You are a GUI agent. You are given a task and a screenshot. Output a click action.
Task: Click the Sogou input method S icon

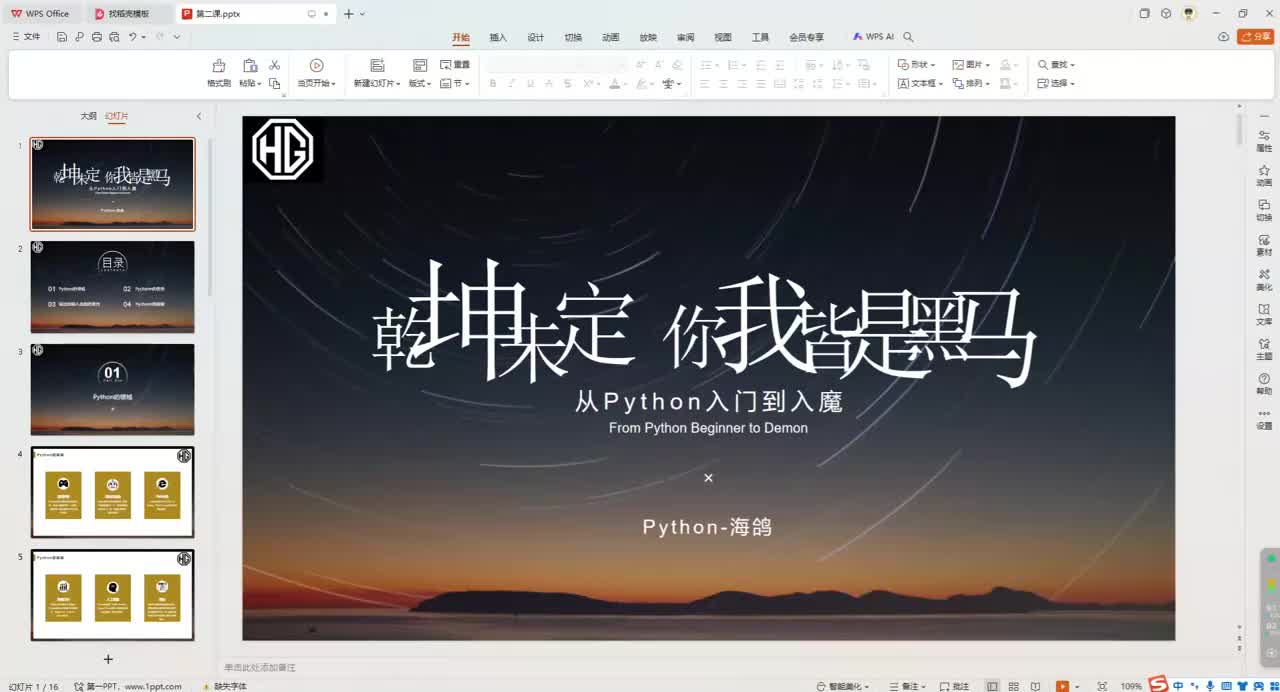pos(1158,685)
